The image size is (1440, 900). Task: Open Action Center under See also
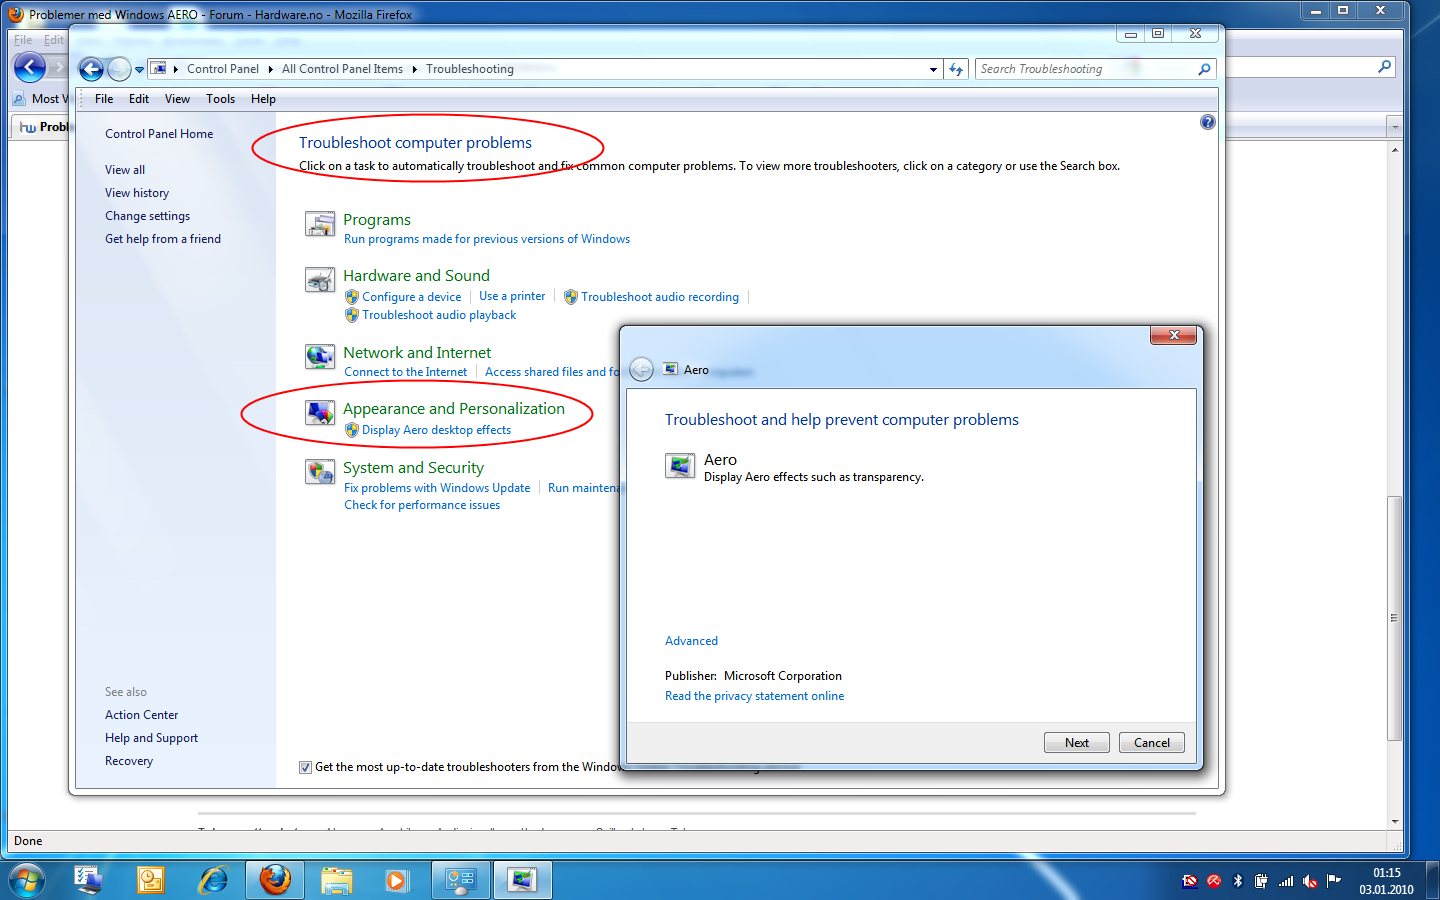142,715
